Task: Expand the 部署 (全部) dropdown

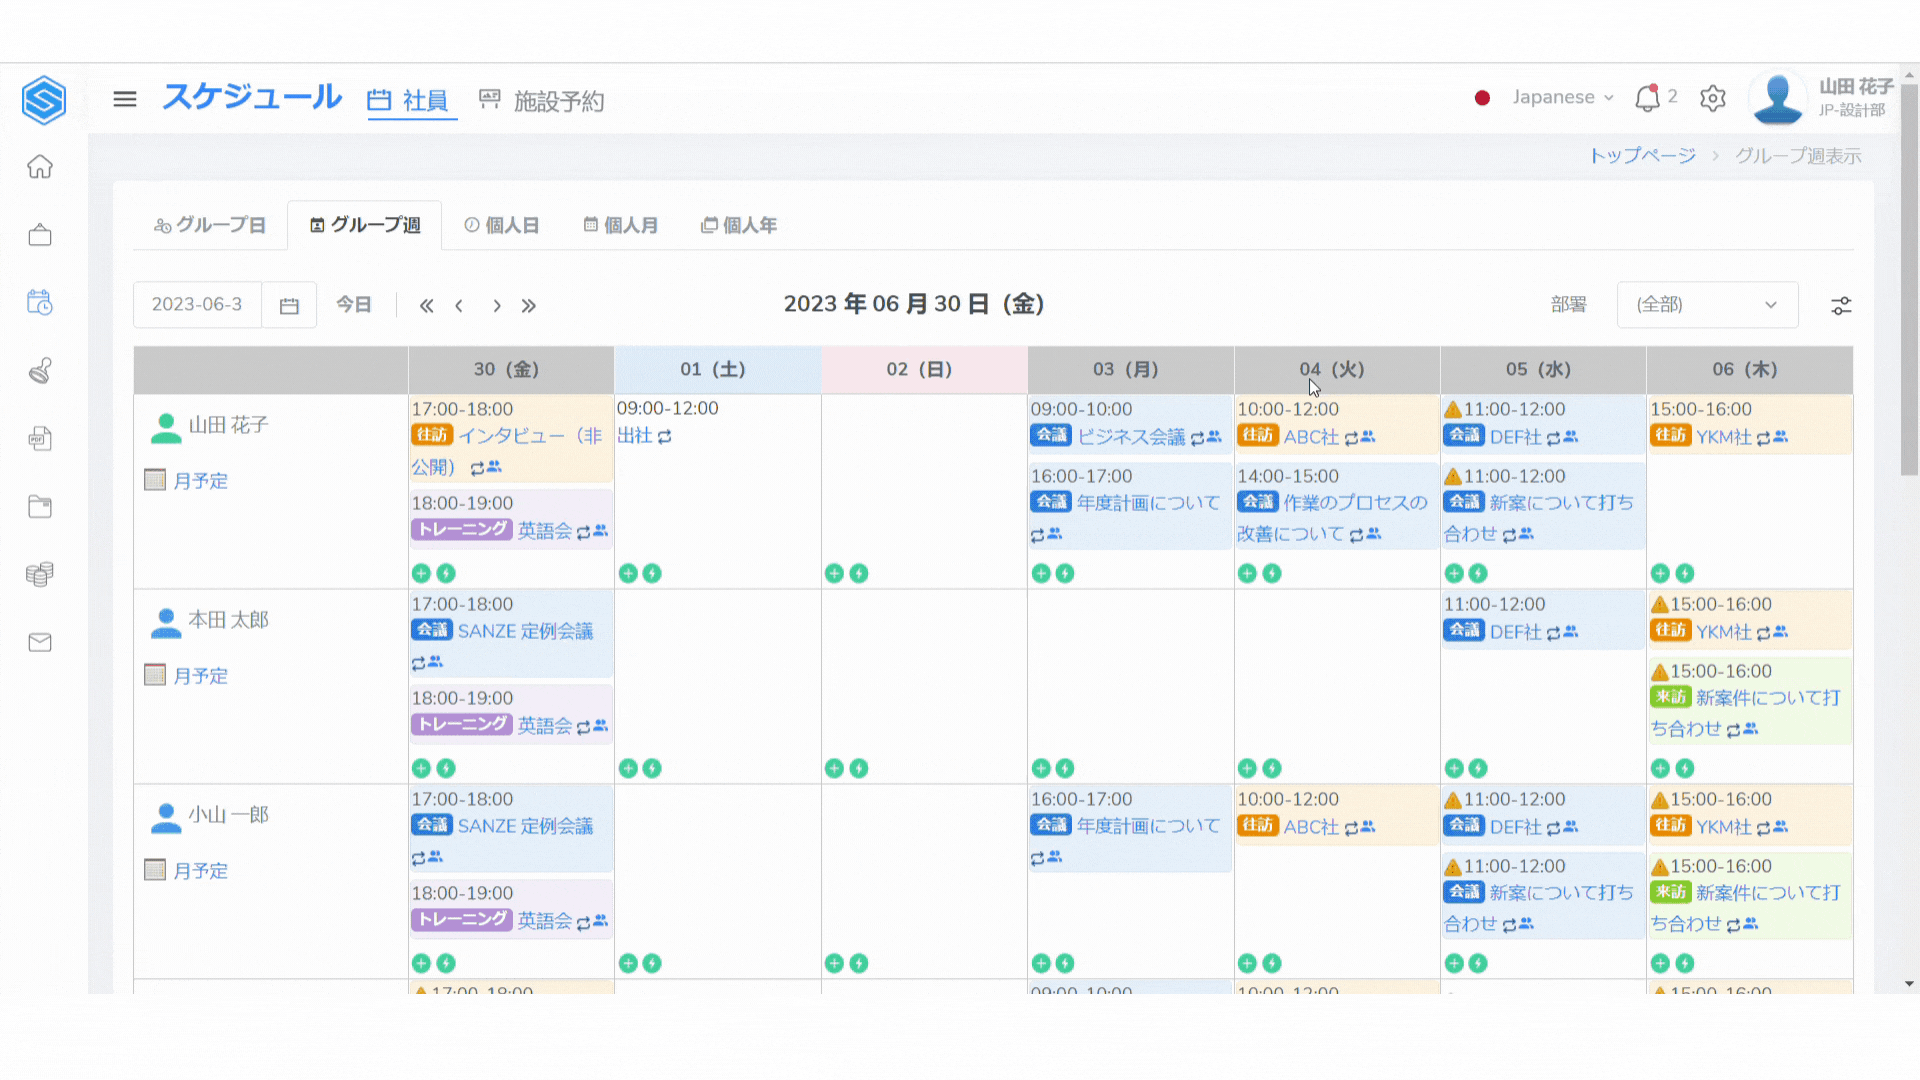Action: click(x=1707, y=305)
